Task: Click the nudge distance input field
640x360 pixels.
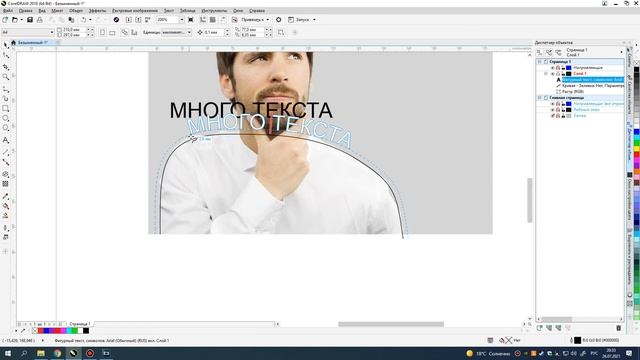Action: (x=213, y=32)
